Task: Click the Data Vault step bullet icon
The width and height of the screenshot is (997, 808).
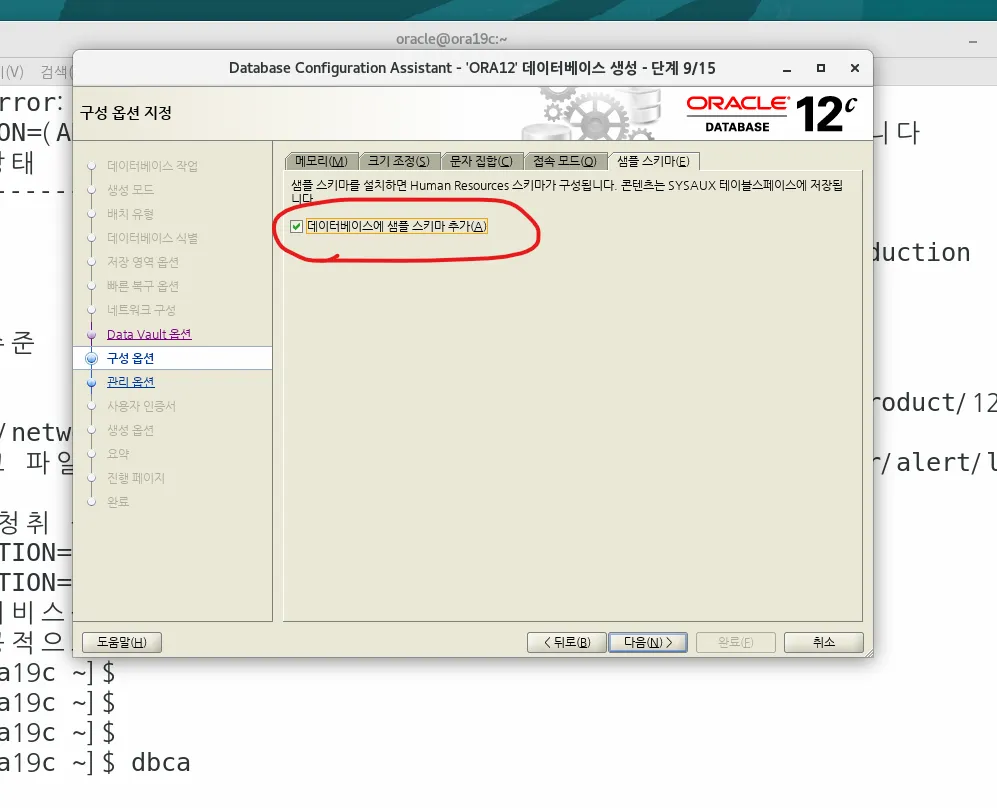Action: (x=92, y=334)
